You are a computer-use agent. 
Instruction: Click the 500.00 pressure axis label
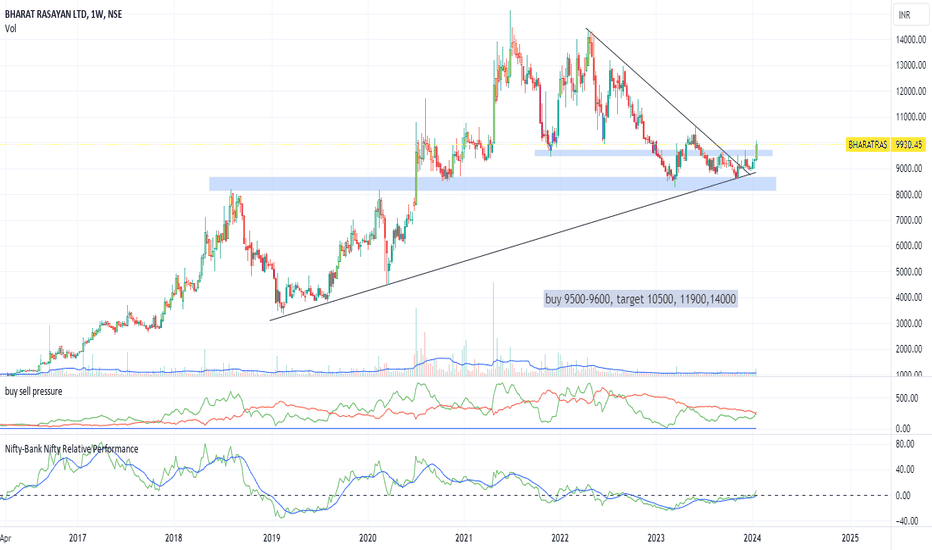tap(906, 398)
